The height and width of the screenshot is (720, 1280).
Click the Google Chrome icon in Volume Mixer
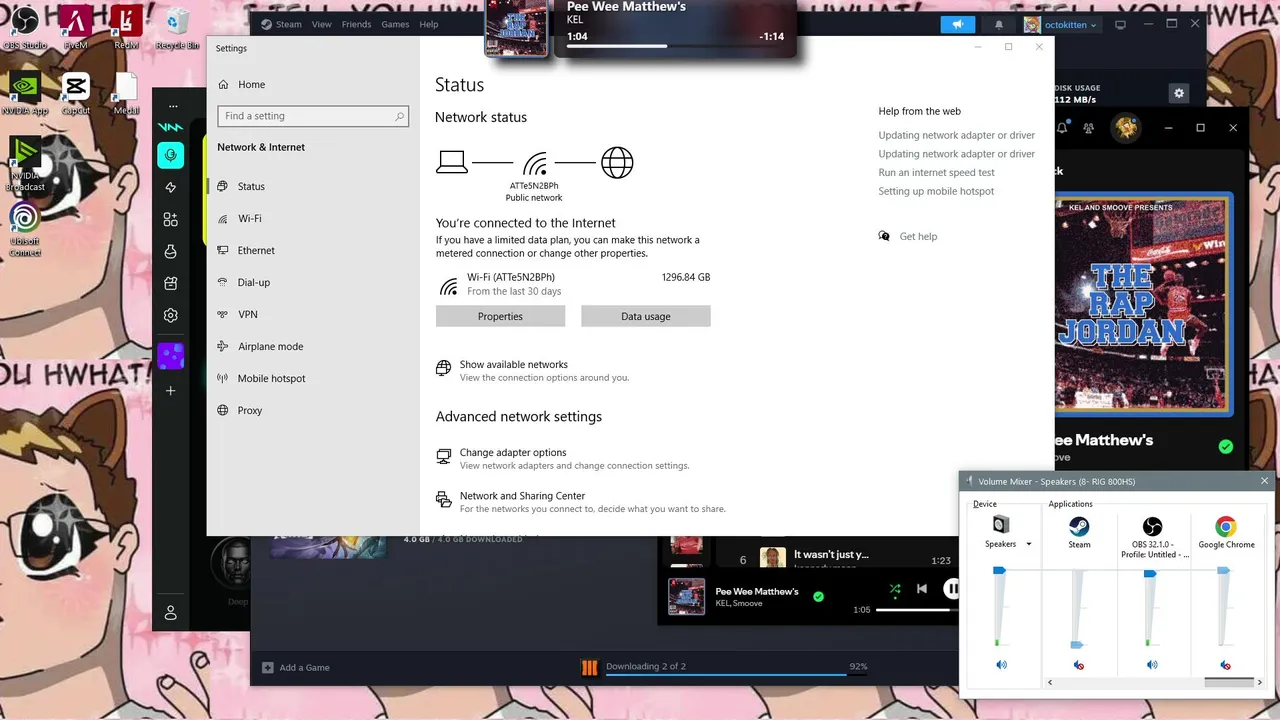(x=1226, y=525)
